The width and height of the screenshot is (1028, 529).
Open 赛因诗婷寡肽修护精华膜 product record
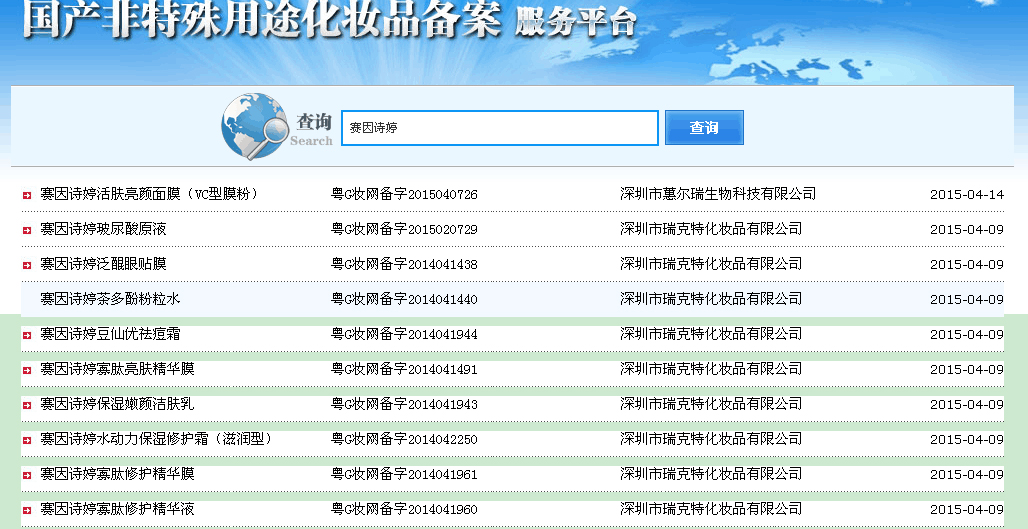pyautogui.click(x=117, y=474)
